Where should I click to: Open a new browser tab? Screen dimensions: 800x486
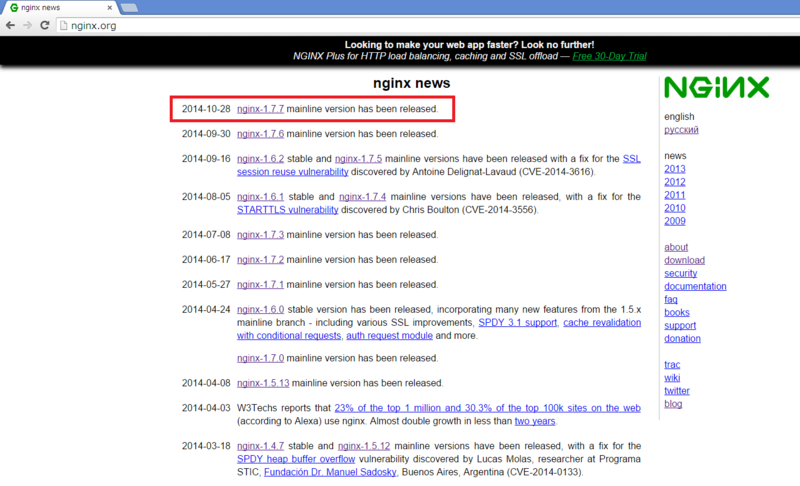(x=129, y=8)
